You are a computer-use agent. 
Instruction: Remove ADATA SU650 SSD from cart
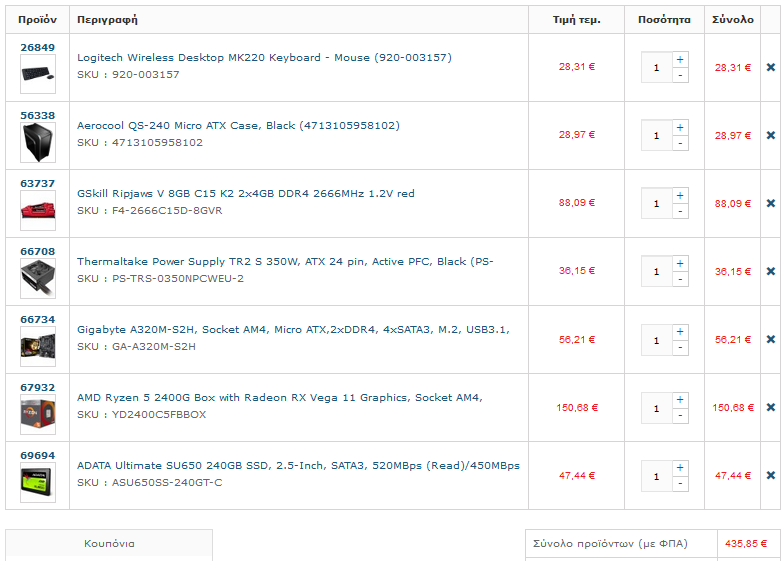(770, 476)
